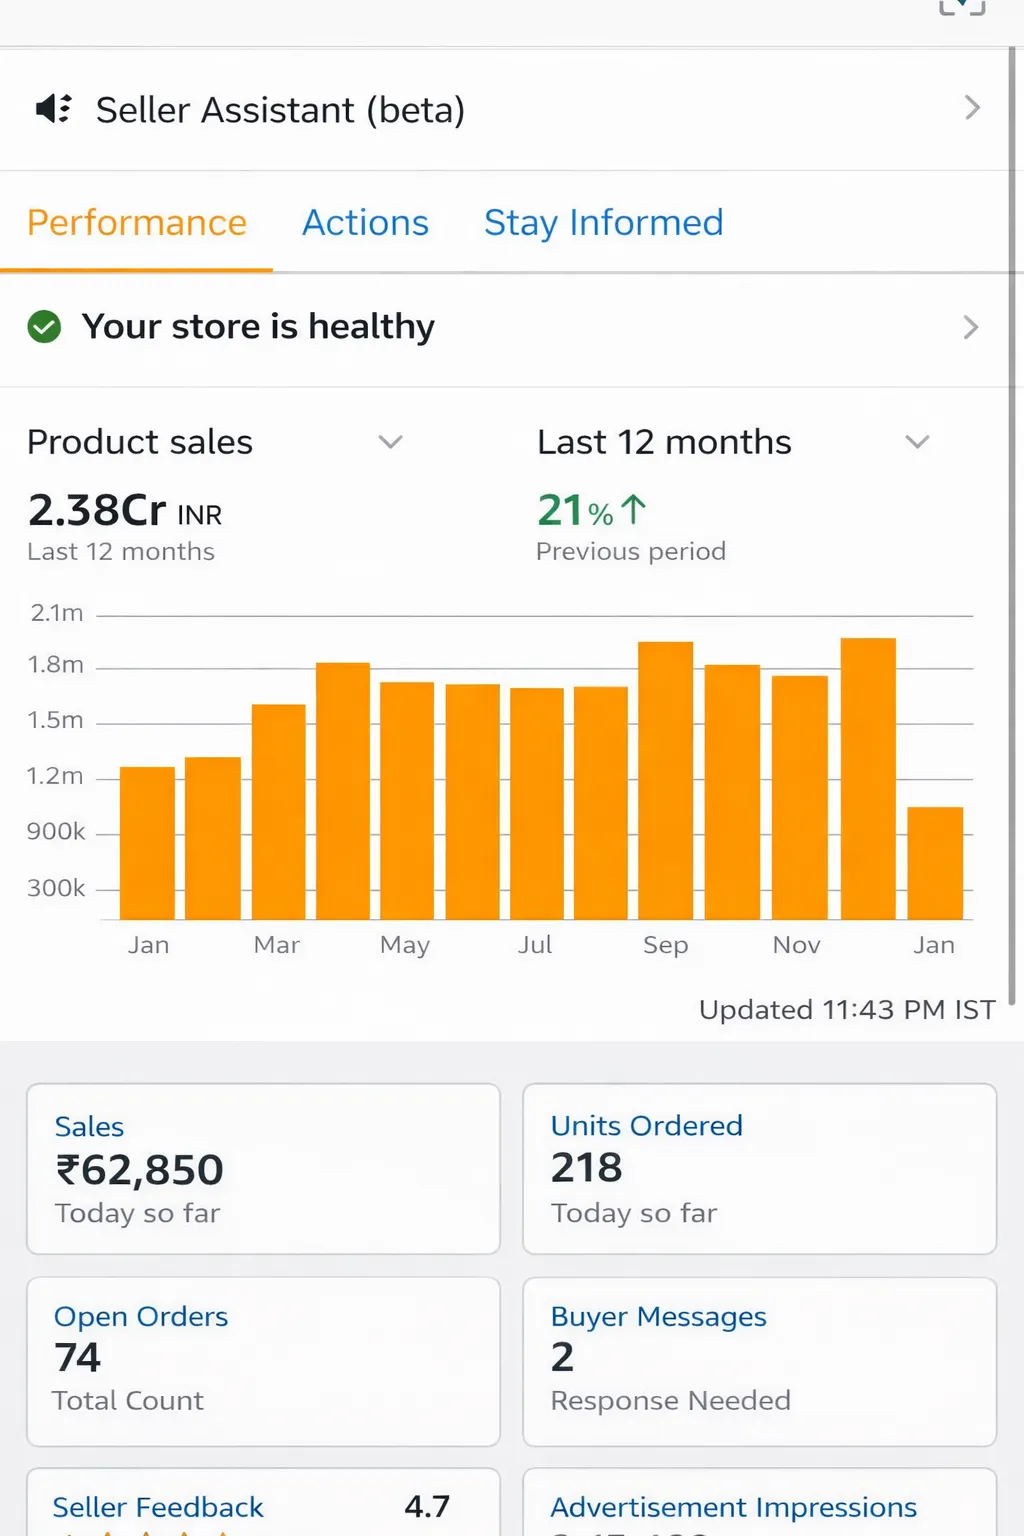The height and width of the screenshot is (1536, 1024).
Task: Tap the September bar in chart
Action: (665, 780)
